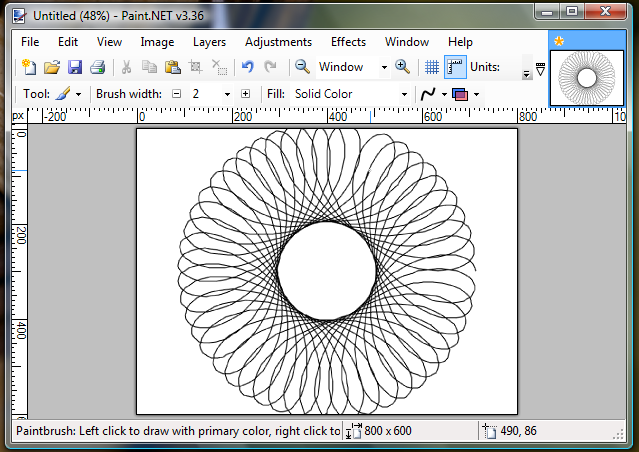Increase brush width with plus button
This screenshot has width=639, height=452.
pyautogui.click(x=245, y=94)
